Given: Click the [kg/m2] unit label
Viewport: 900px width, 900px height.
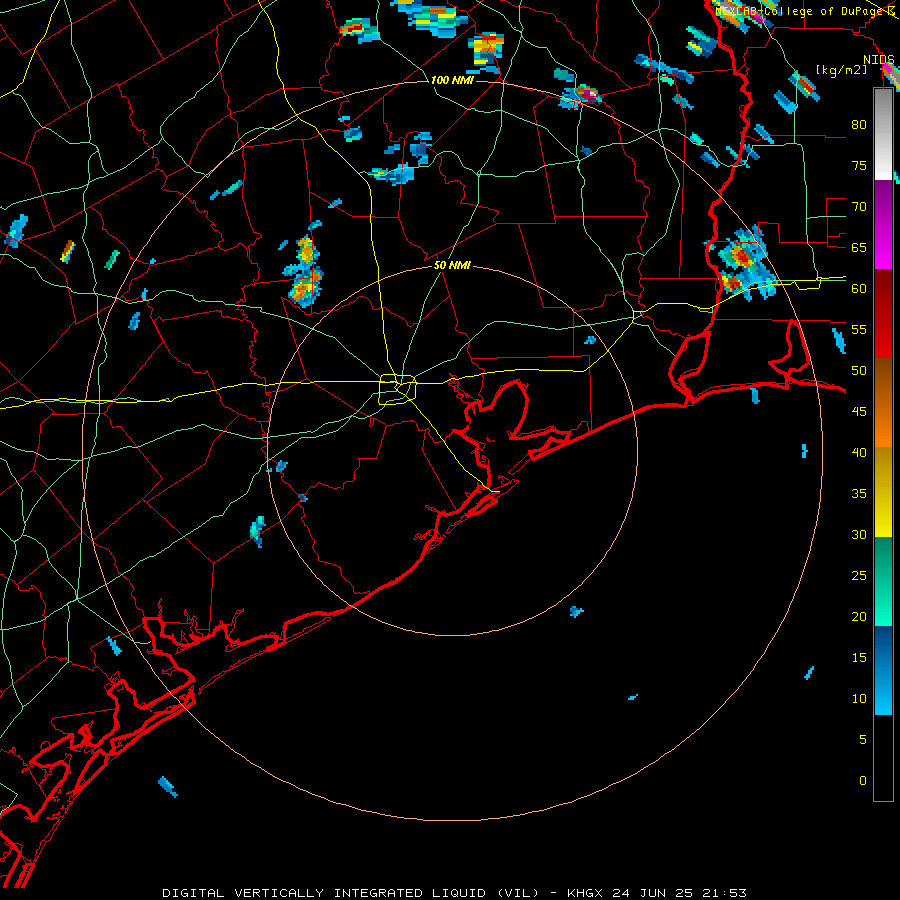Looking at the screenshot, I should click(841, 69).
